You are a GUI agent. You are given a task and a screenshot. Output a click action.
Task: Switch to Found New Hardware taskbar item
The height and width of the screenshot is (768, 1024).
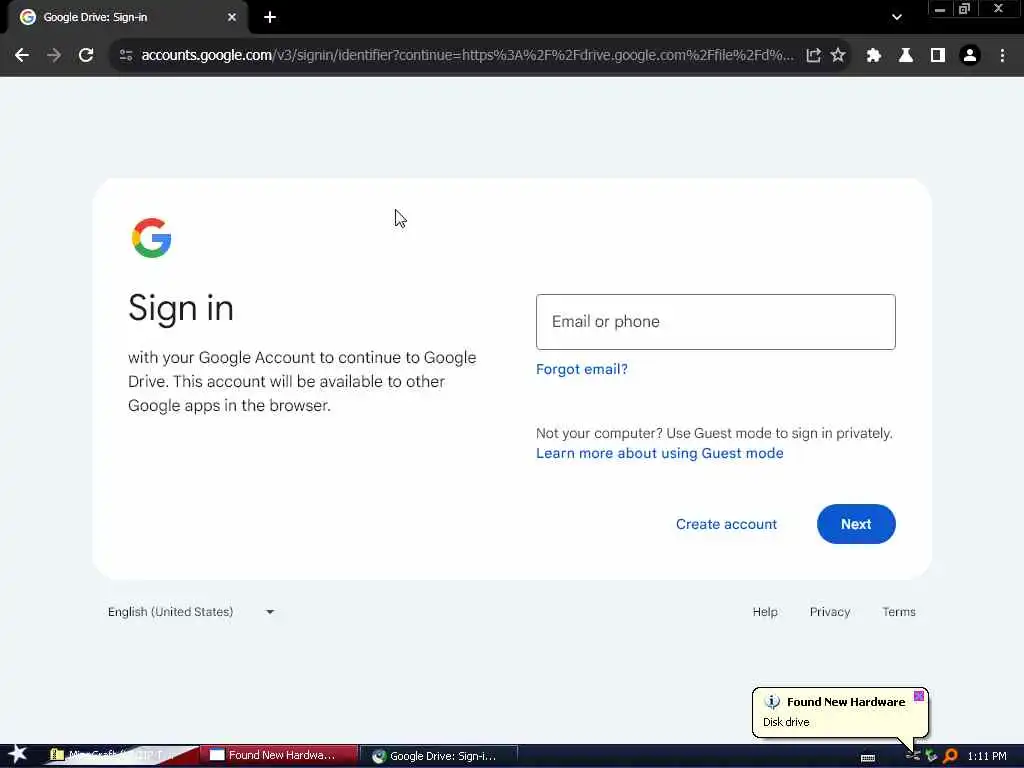pos(278,755)
